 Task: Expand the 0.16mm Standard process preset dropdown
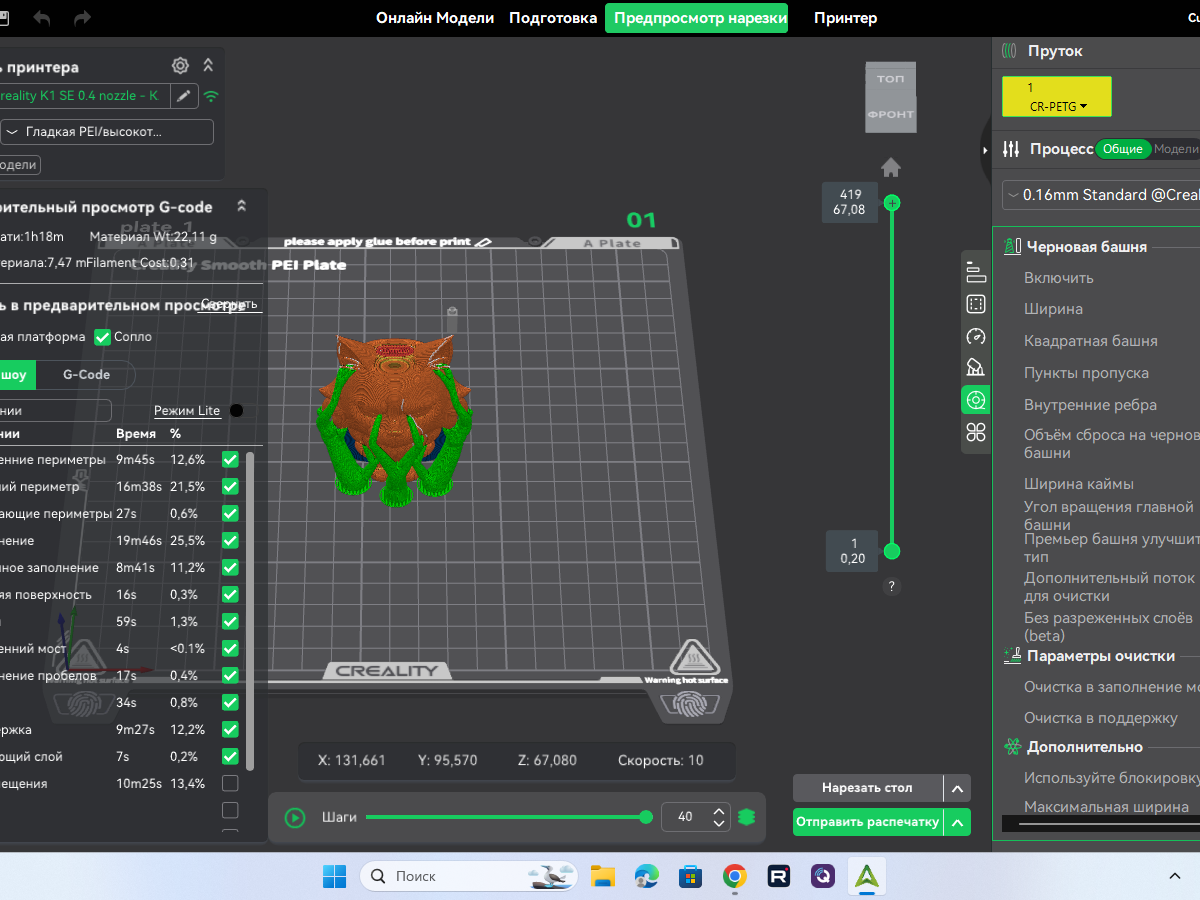coord(1102,195)
